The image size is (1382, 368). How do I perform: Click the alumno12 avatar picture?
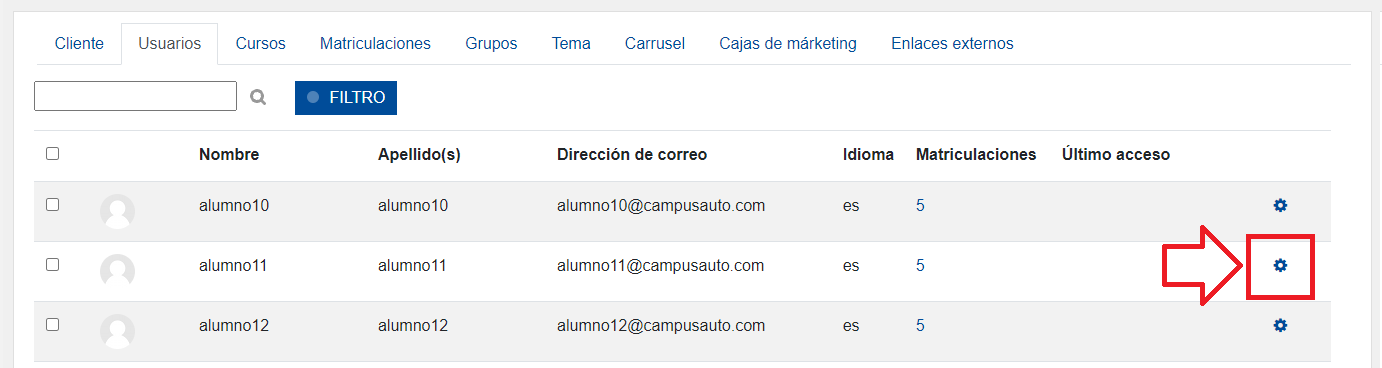pyautogui.click(x=118, y=331)
